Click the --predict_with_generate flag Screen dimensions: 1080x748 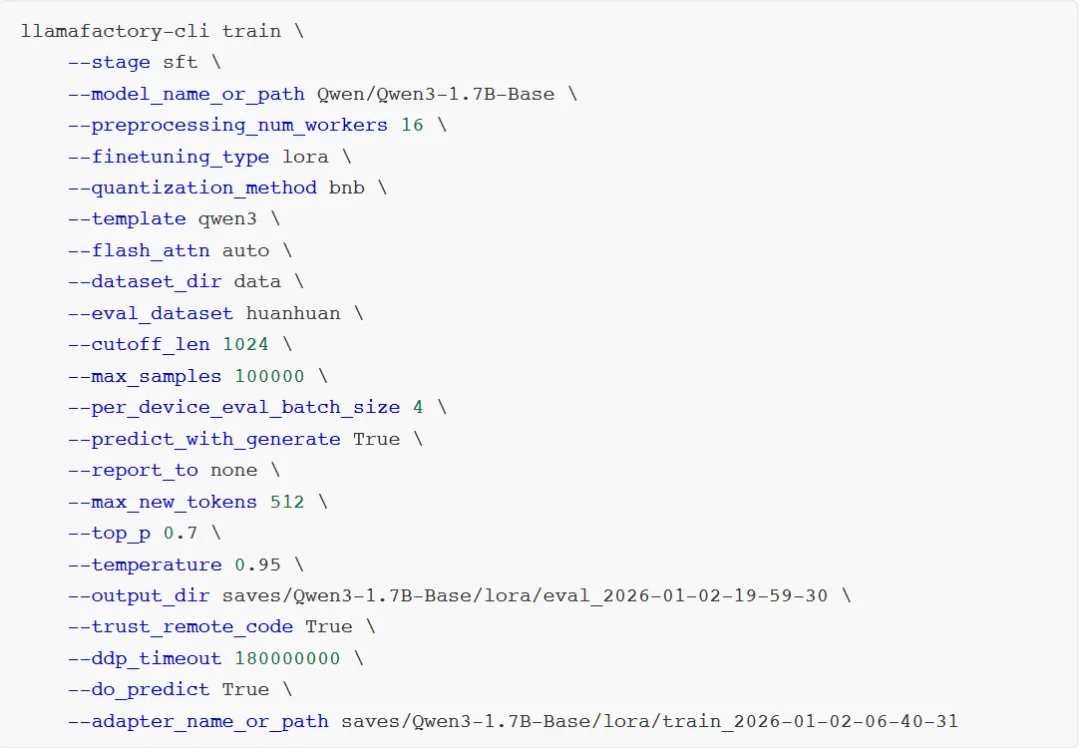204,439
